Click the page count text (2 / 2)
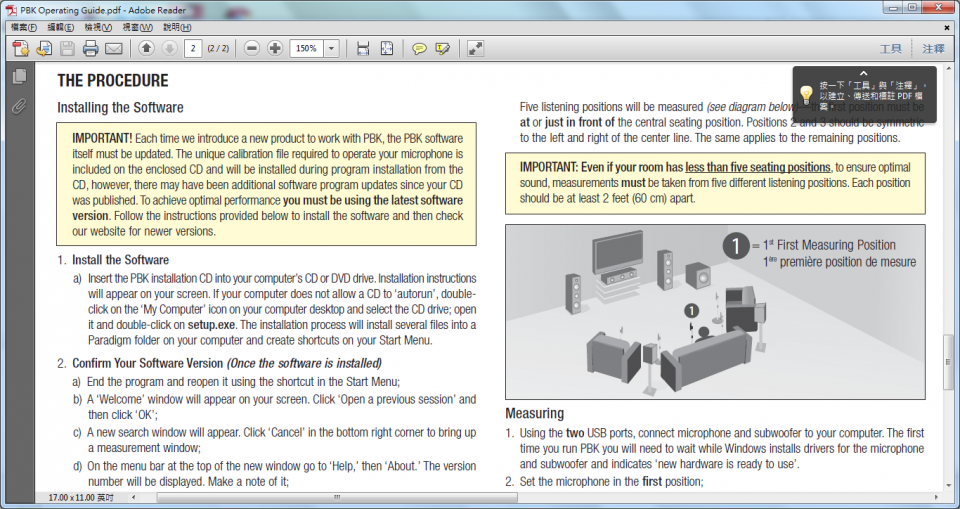The image size is (960, 509). pyautogui.click(x=218, y=48)
